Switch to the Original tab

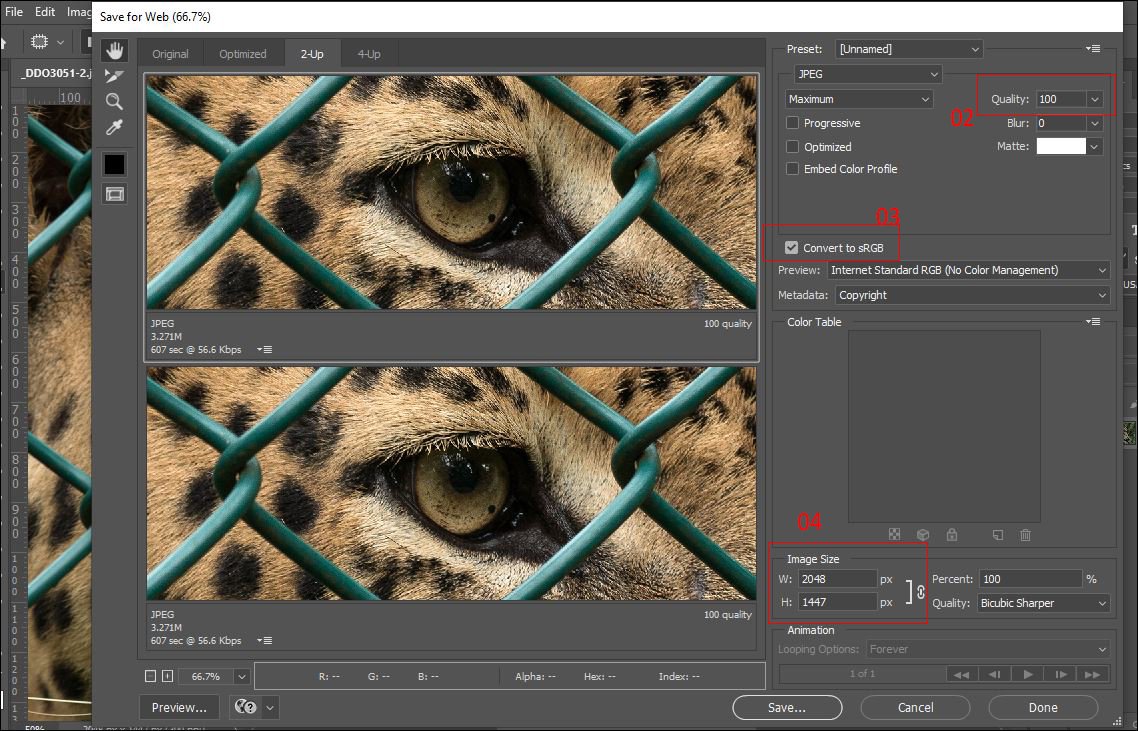(x=170, y=53)
